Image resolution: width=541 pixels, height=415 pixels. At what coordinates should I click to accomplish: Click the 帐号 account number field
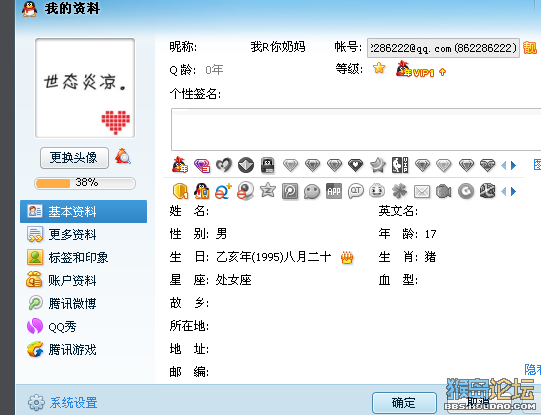click(x=443, y=48)
